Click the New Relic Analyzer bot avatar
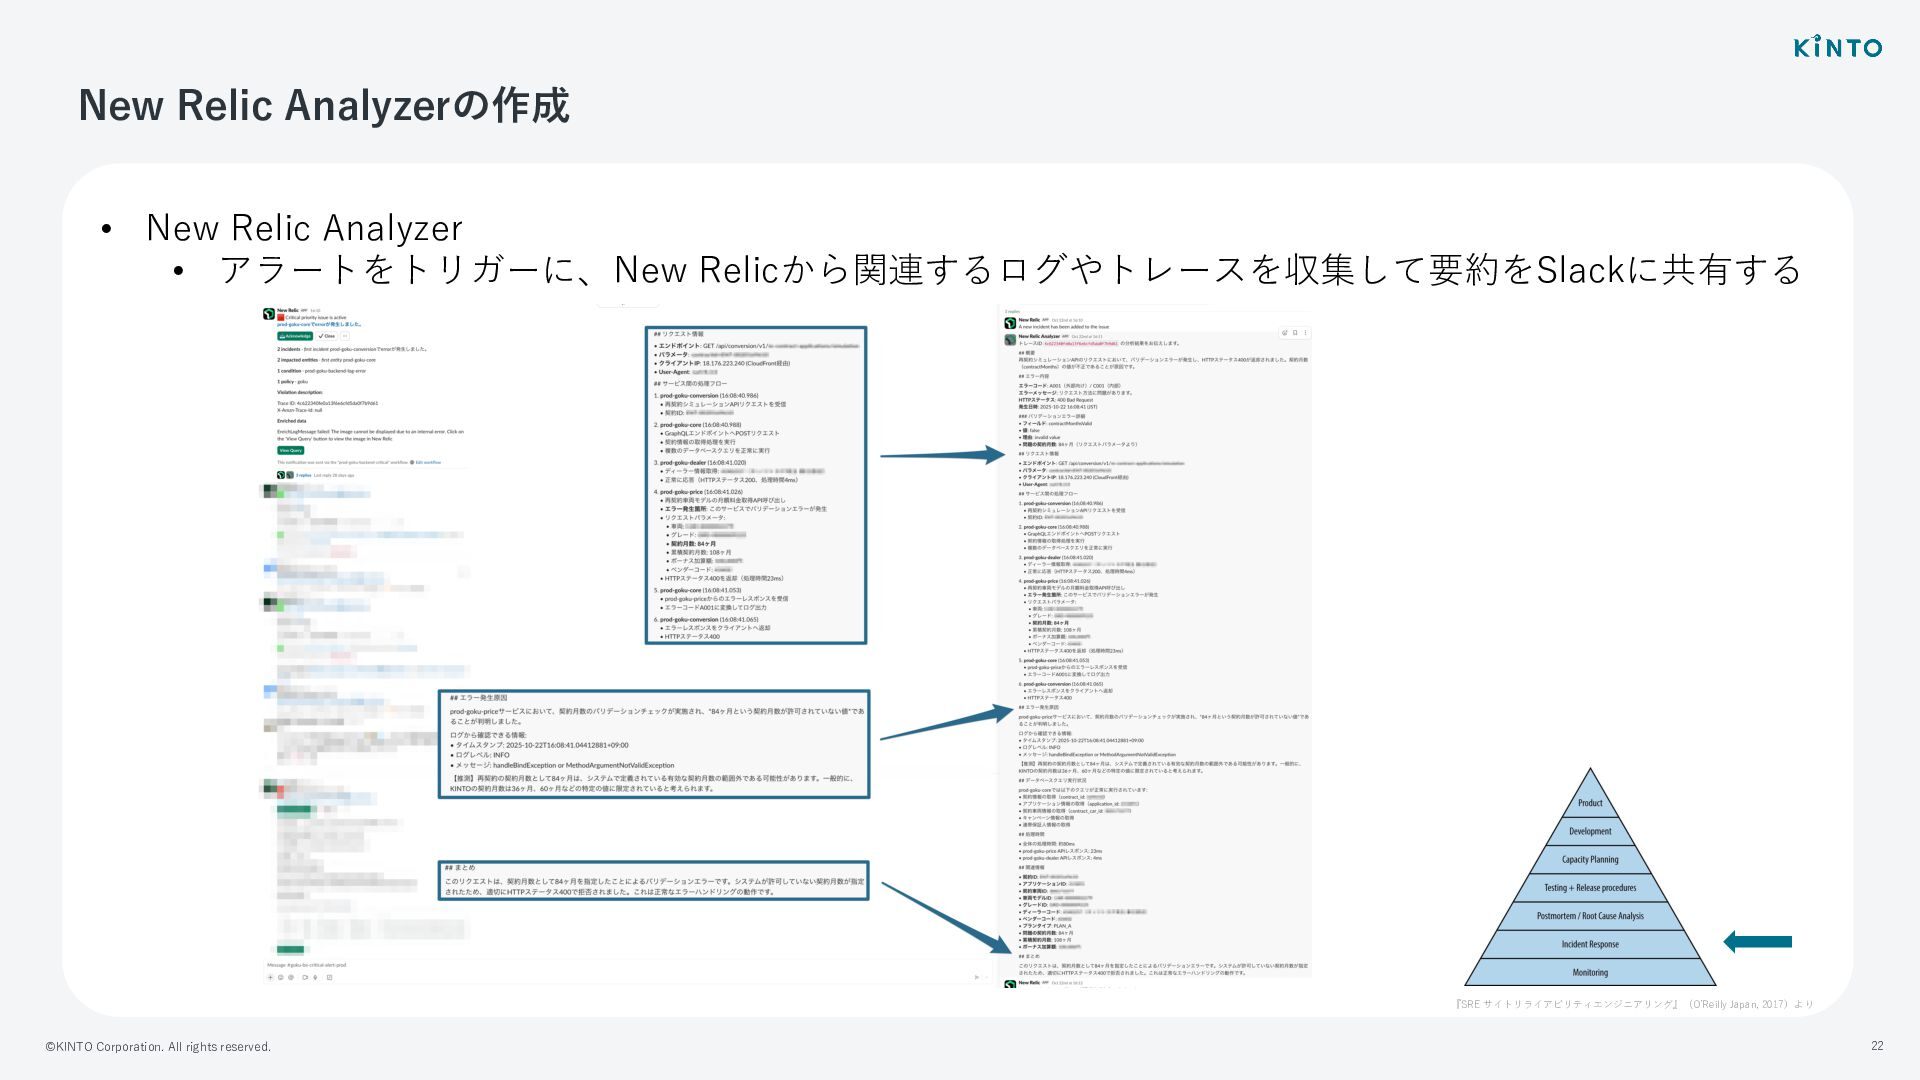This screenshot has width=1920, height=1080. pos(1010,340)
